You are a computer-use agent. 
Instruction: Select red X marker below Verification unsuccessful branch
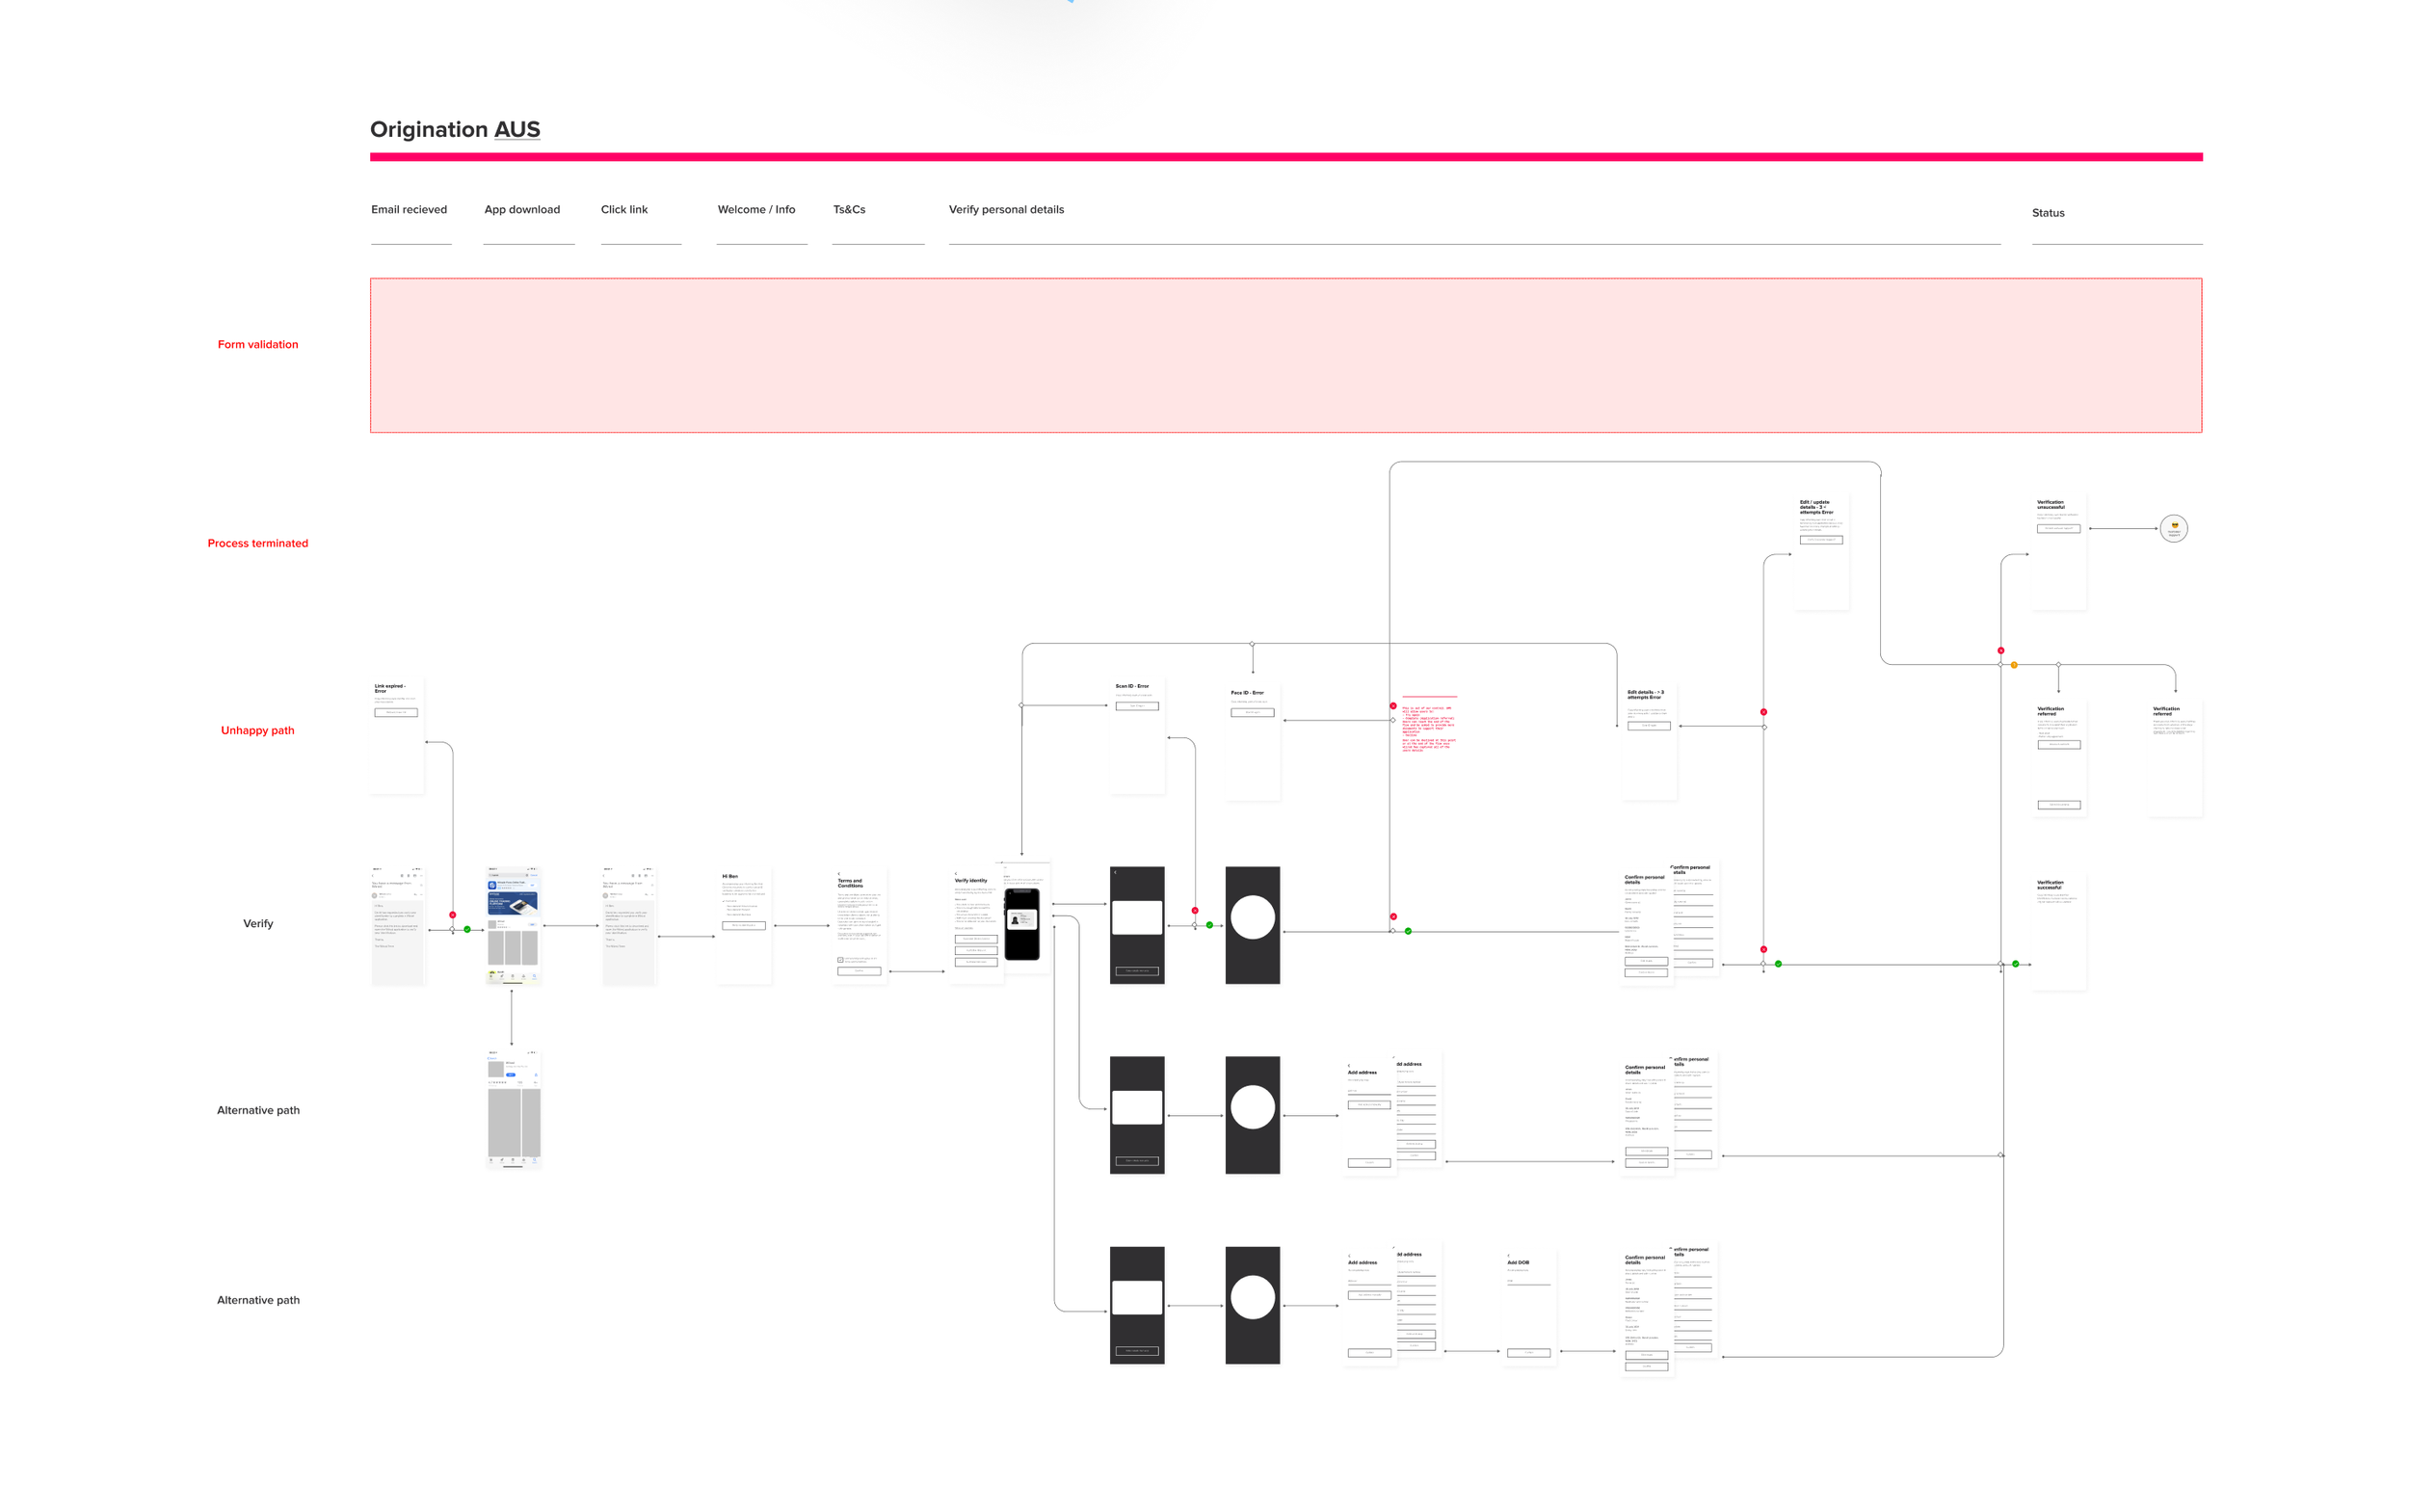2000,651
